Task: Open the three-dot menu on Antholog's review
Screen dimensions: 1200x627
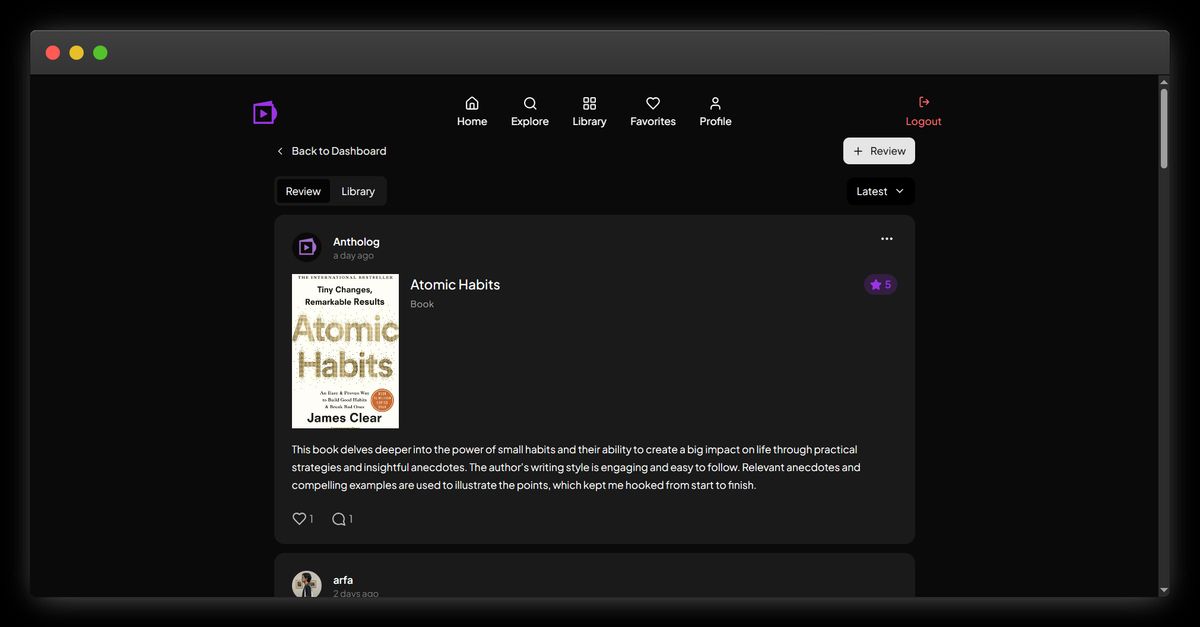Action: pos(886,239)
